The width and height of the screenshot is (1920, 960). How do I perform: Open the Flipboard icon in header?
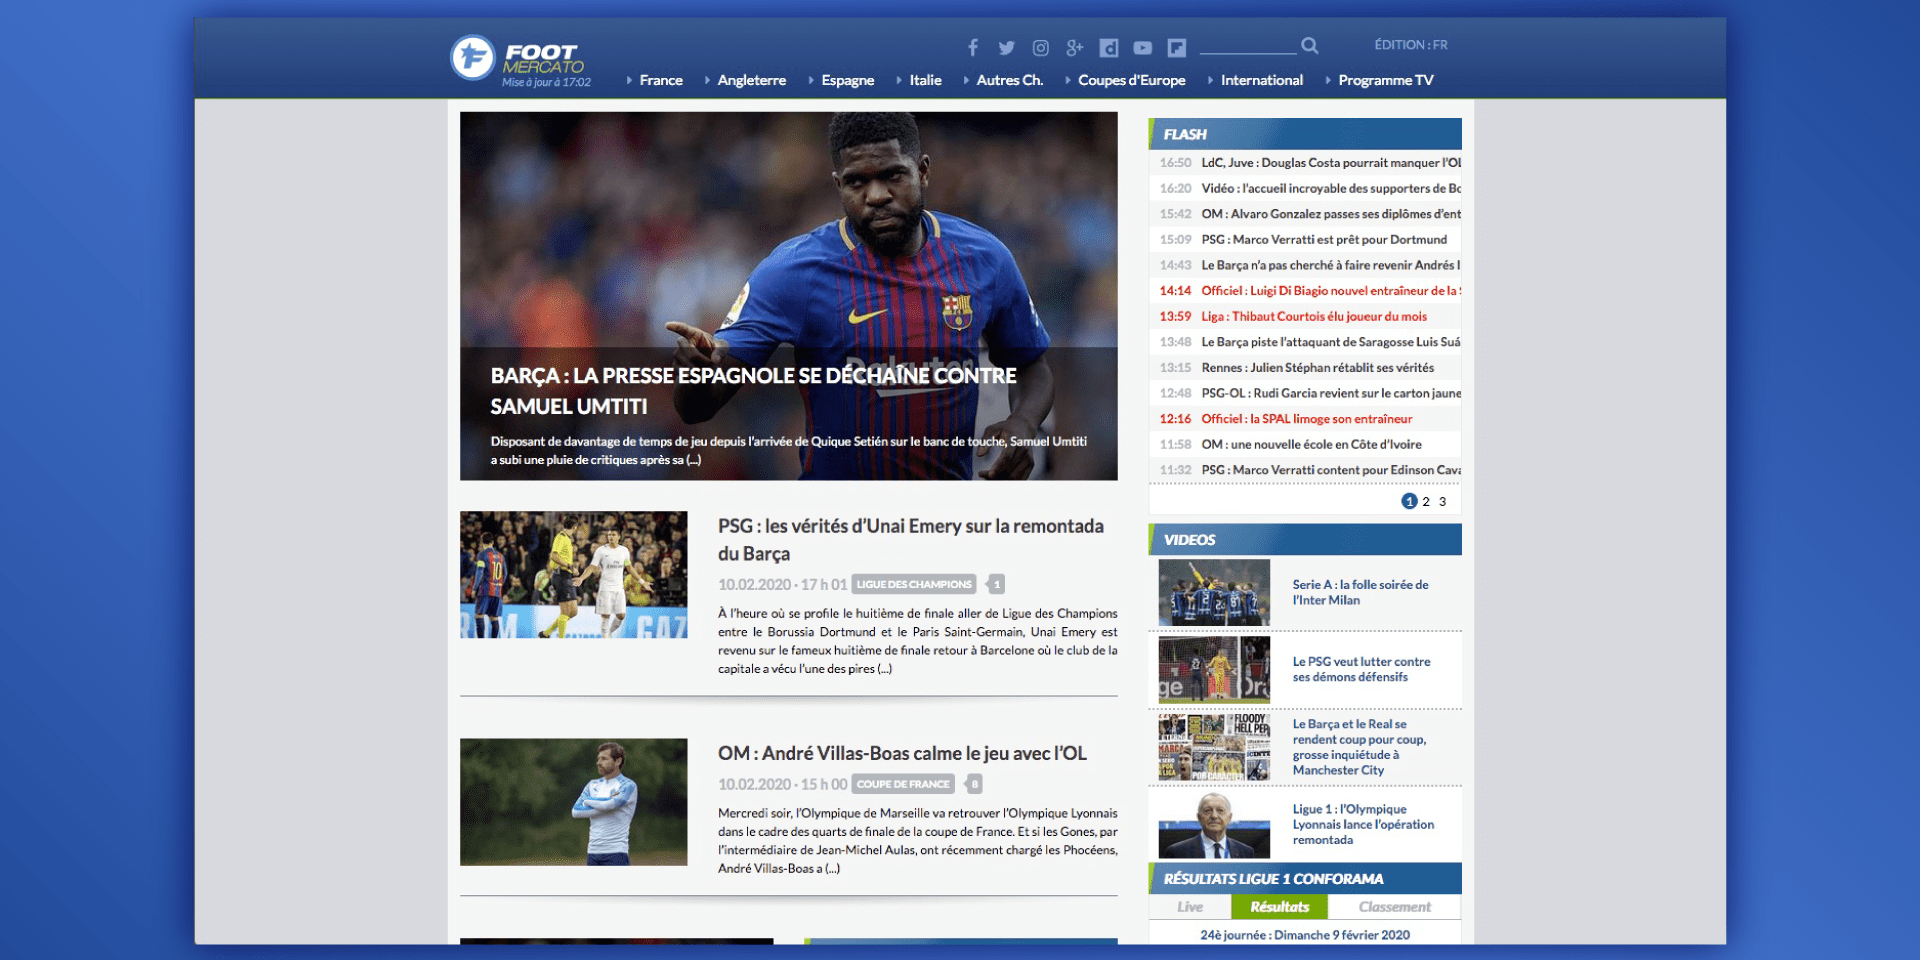tap(1177, 47)
